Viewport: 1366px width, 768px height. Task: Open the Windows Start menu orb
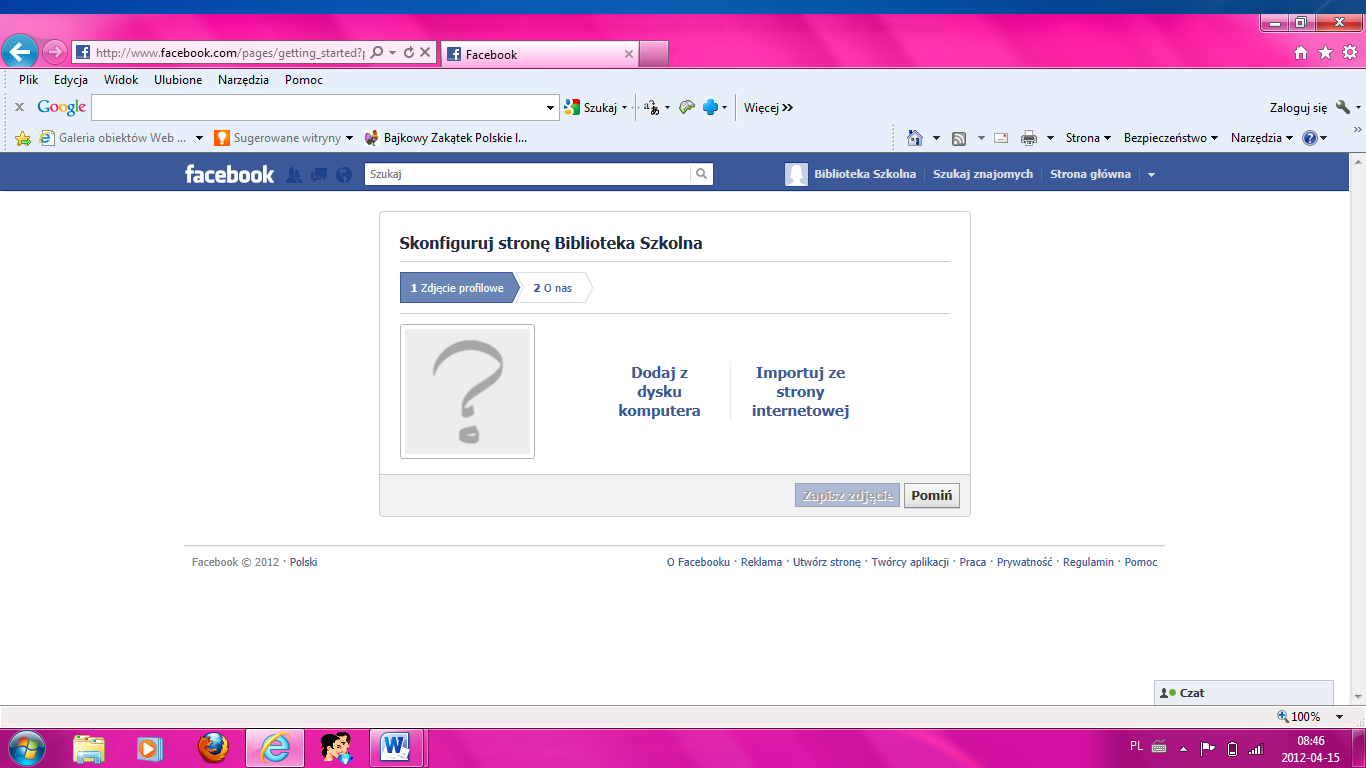[27, 747]
